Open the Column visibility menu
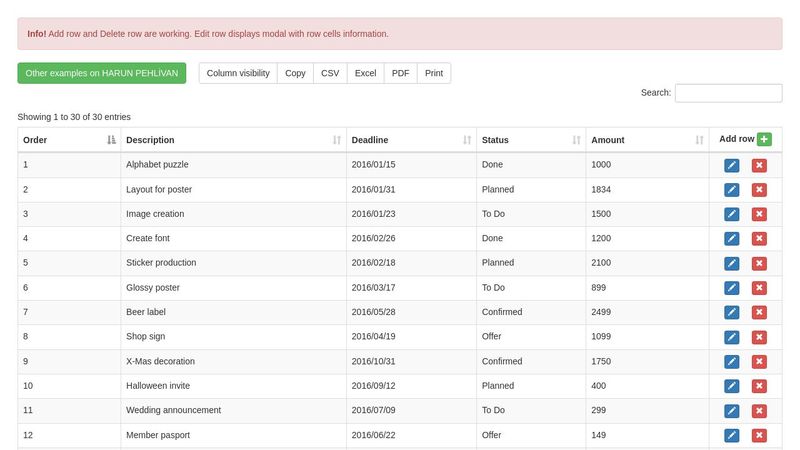The image size is (800, 450). tap(238, 73)
